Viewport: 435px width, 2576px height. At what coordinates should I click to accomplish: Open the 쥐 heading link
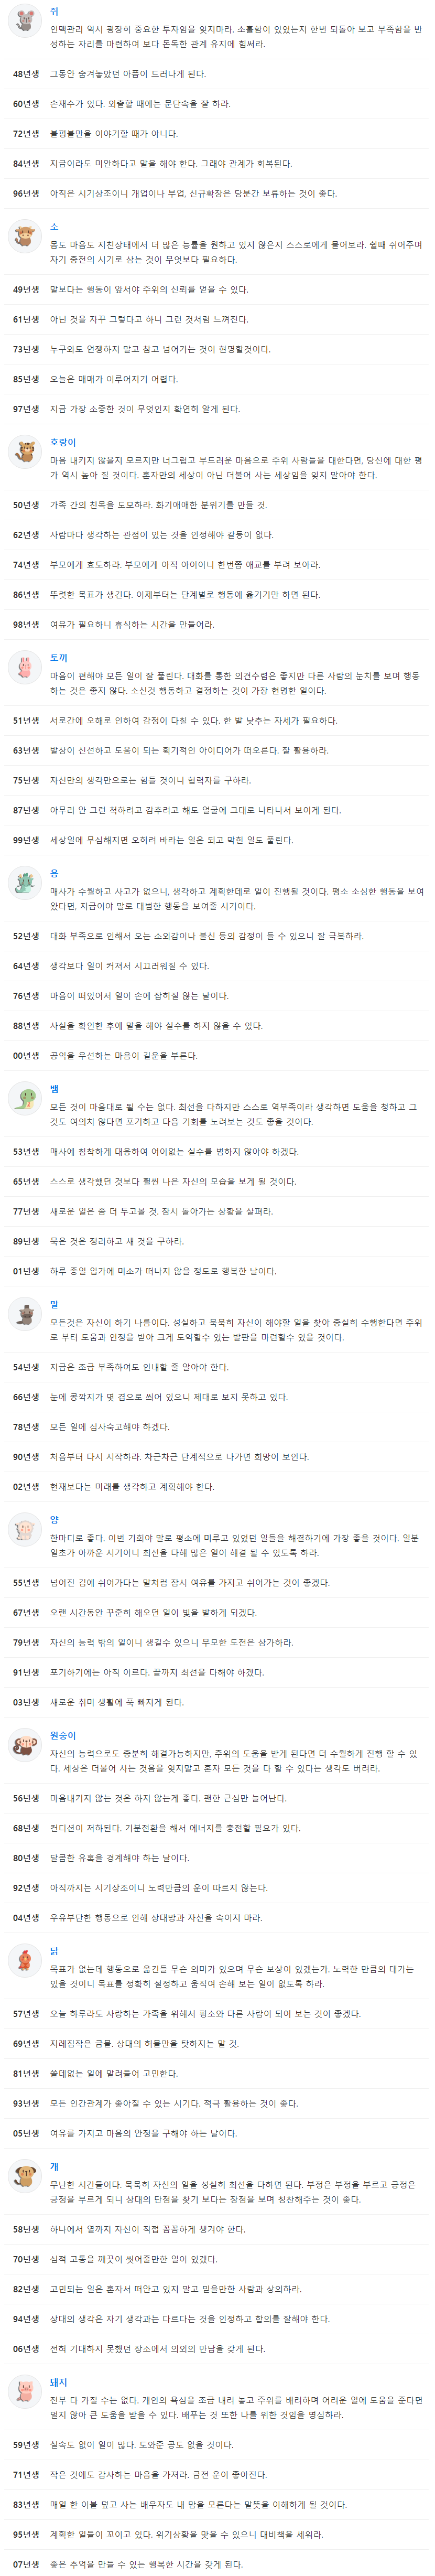pyautogui.click(x=54, y=12)
